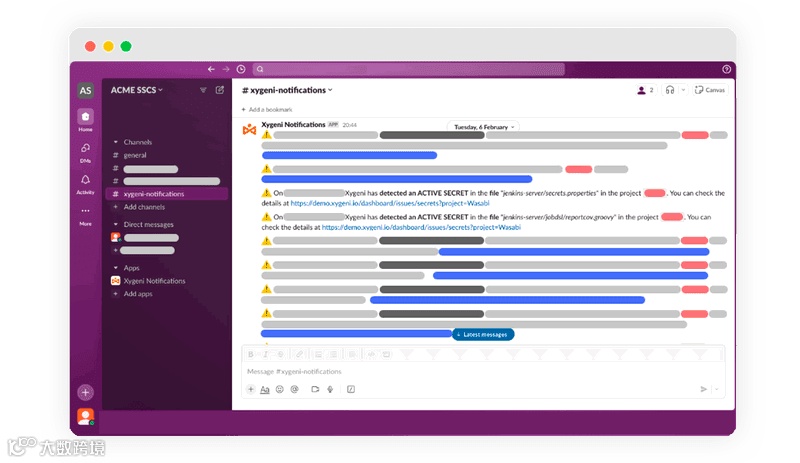Record an audio clip with microphone
800x463 pixels.
[x=330, y=389]
